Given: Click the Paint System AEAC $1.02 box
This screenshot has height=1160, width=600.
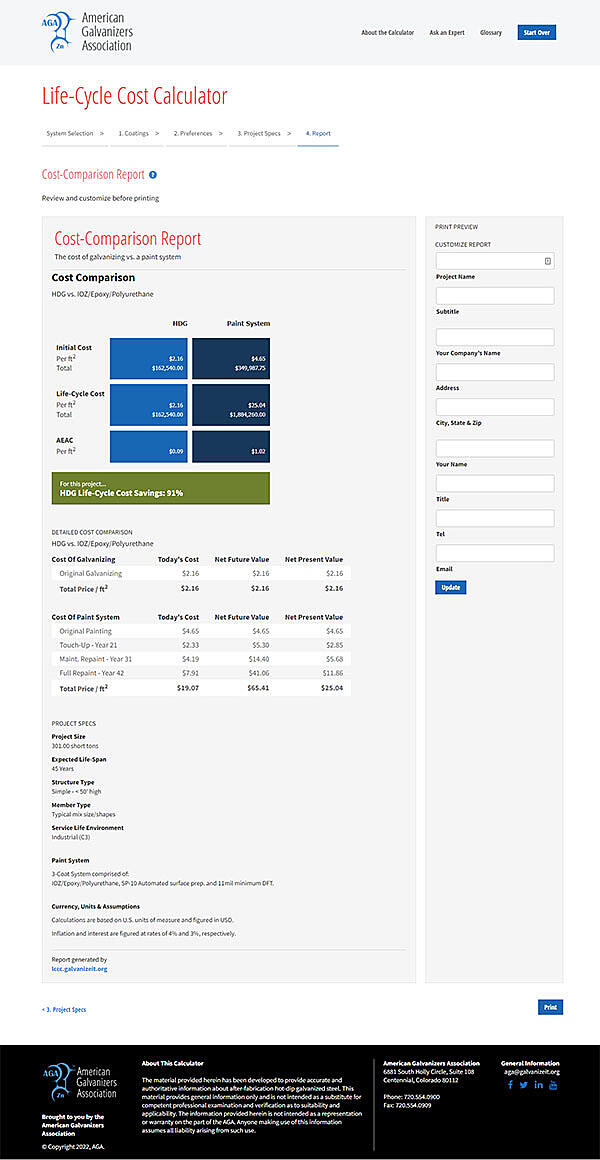Looking at the screenshot, I should coord(231,447).
